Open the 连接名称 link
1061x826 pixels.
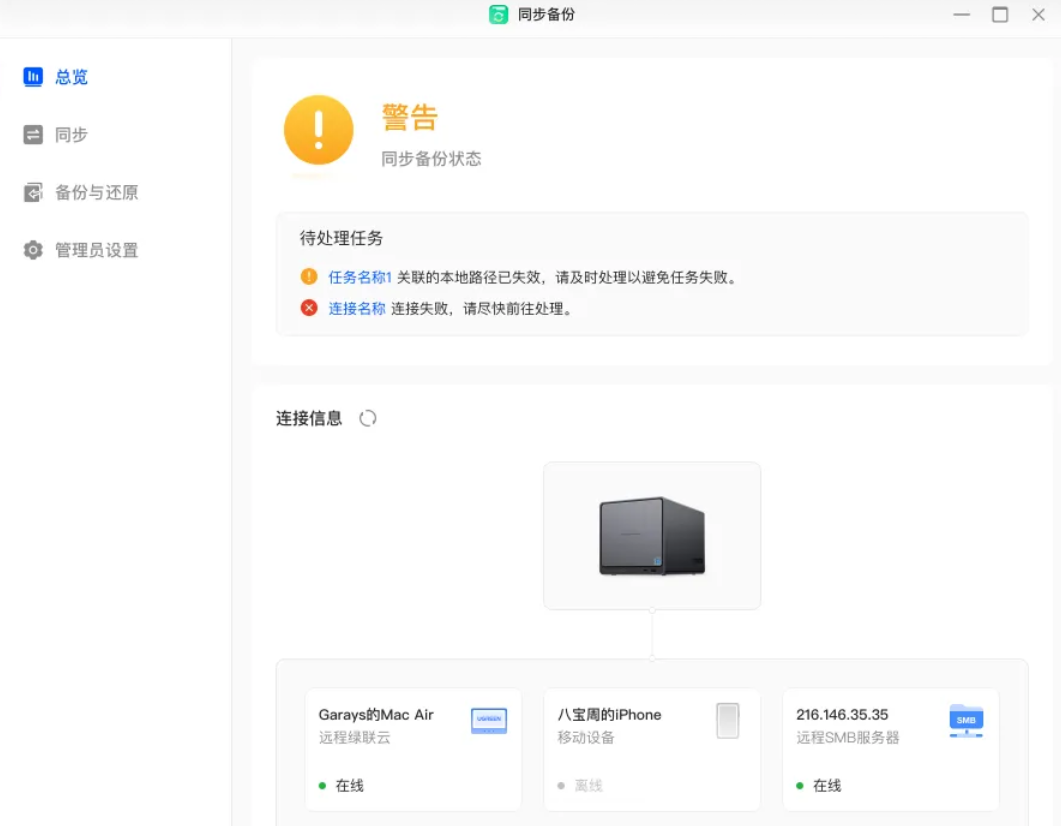coord(357,308)
